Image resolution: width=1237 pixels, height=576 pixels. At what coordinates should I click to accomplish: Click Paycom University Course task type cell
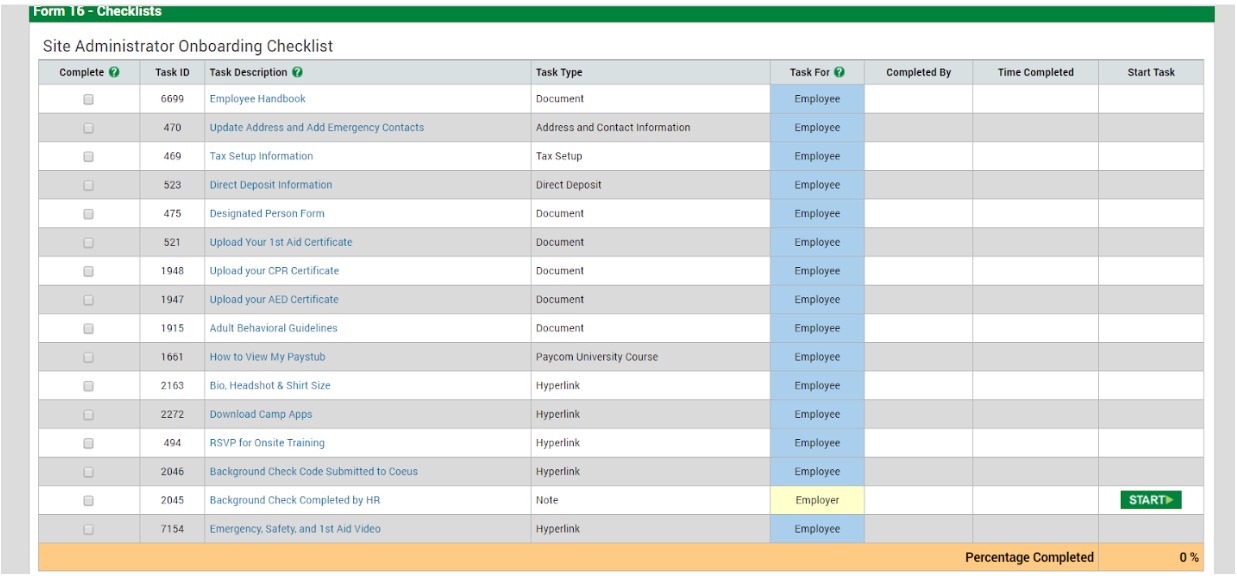pos(650,357)
